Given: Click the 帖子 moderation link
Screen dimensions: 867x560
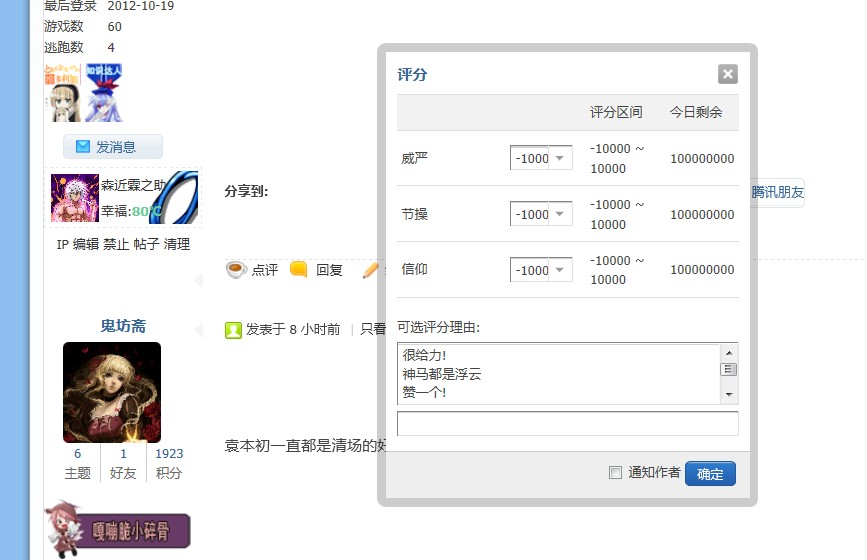Looking at the screenshot, I should (147, 244).
